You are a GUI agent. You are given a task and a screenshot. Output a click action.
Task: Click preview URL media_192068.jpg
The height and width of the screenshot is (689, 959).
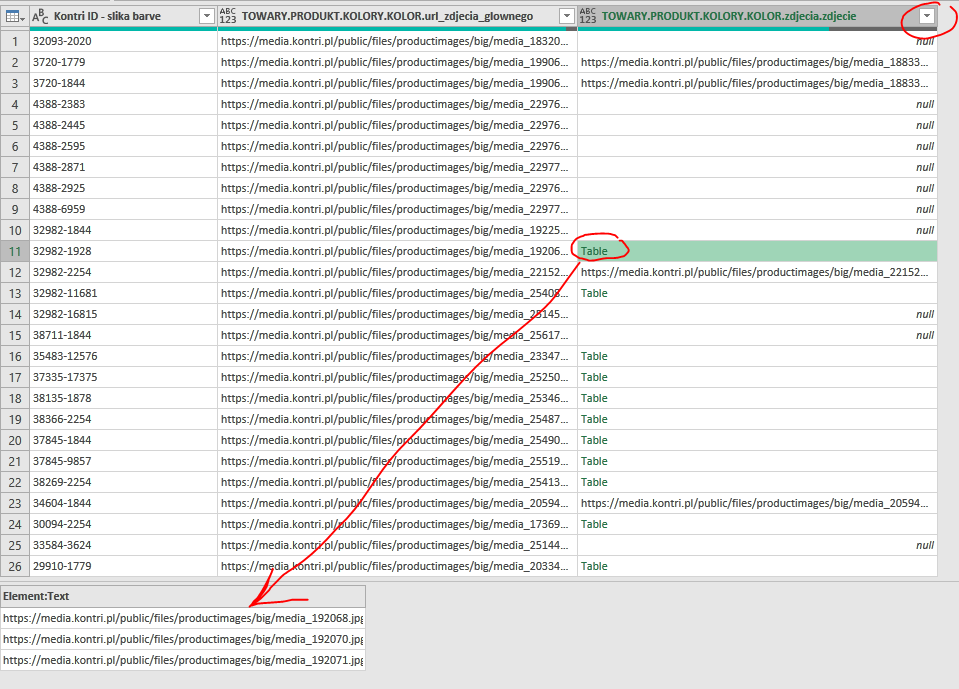(x=183, y=618)
